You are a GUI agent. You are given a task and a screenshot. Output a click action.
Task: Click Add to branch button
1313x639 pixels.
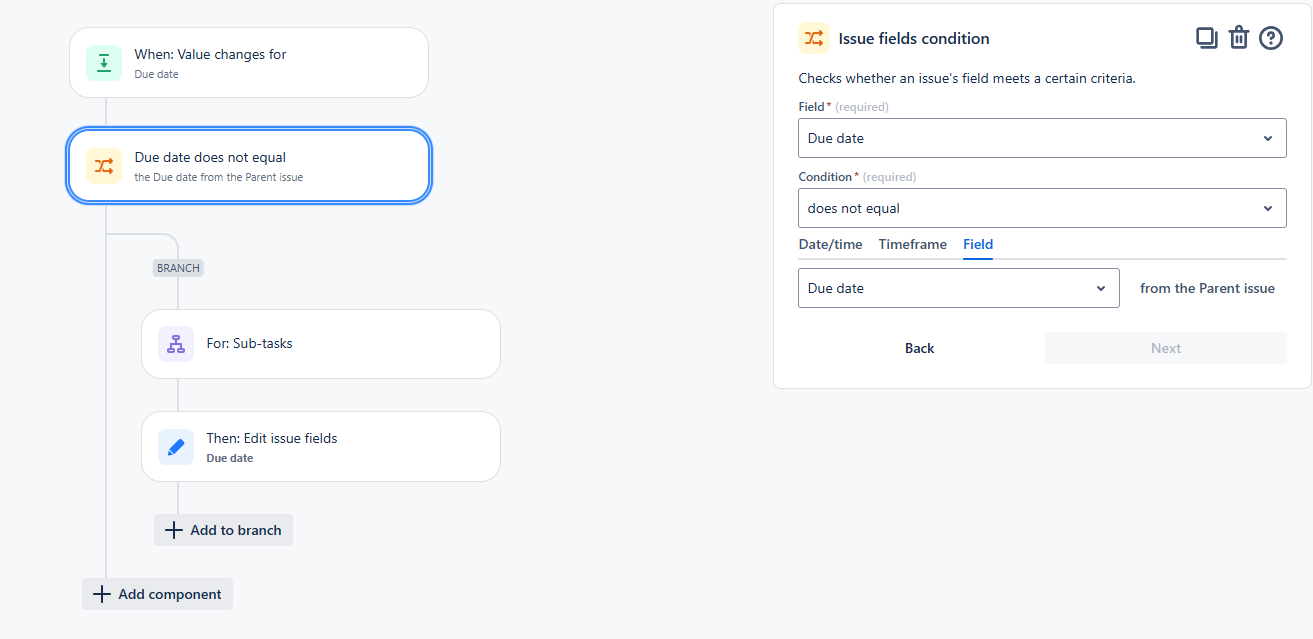(223, 530)
